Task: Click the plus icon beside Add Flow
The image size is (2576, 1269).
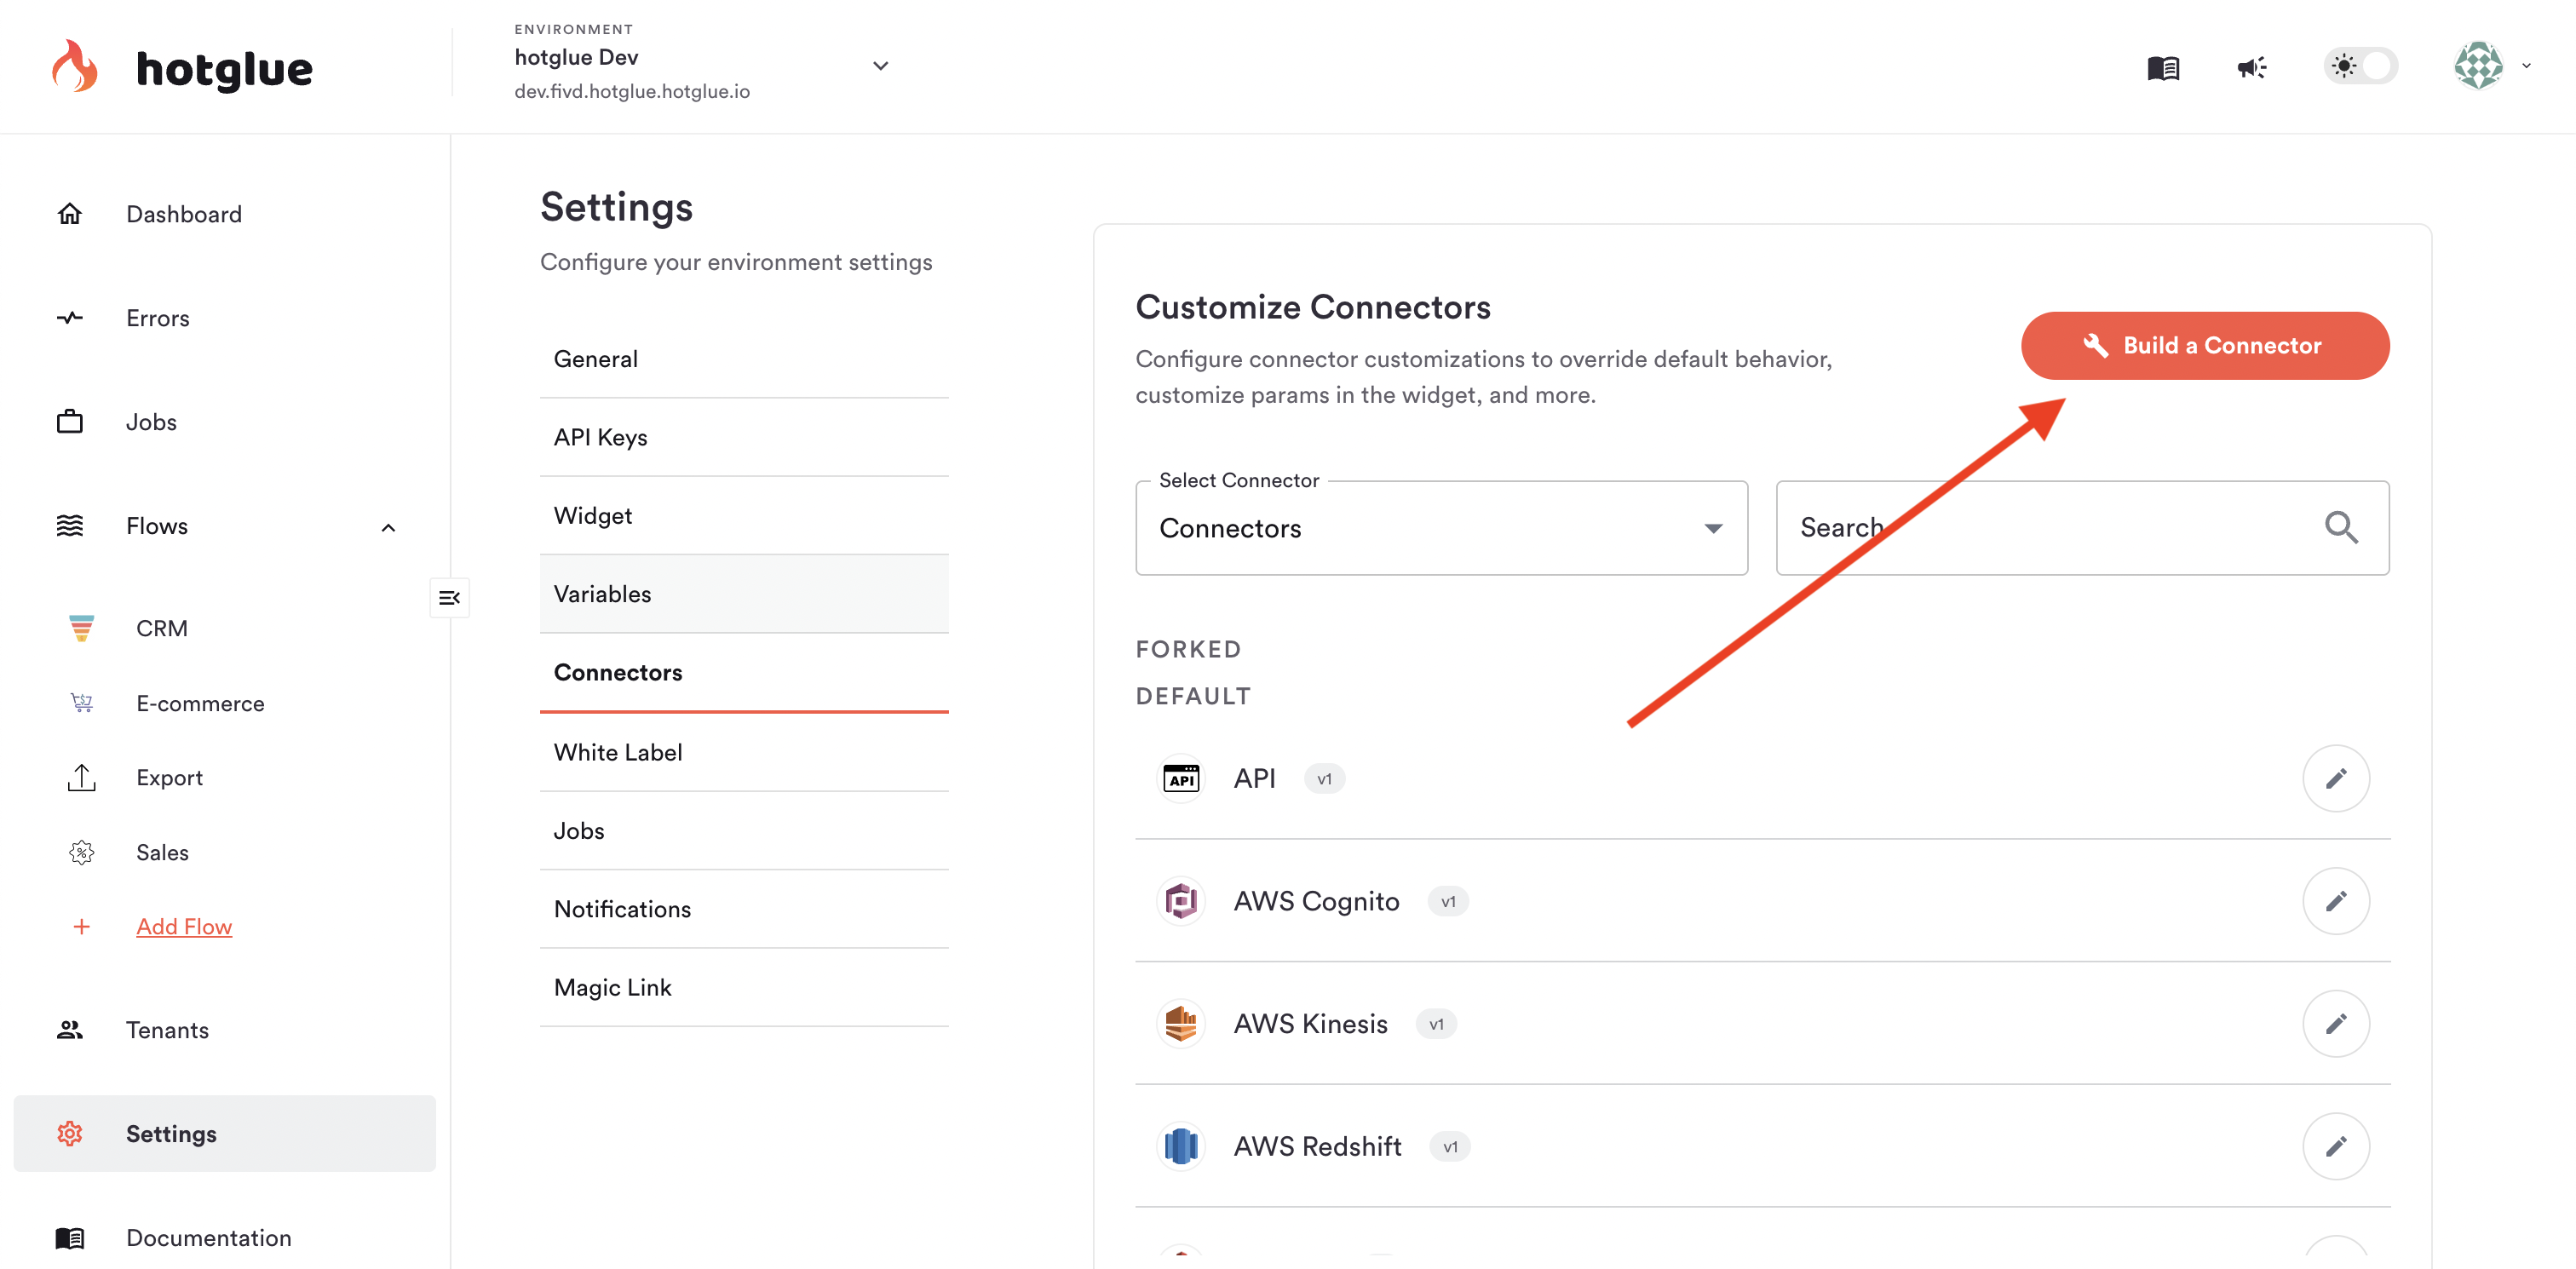Action: 82,927
